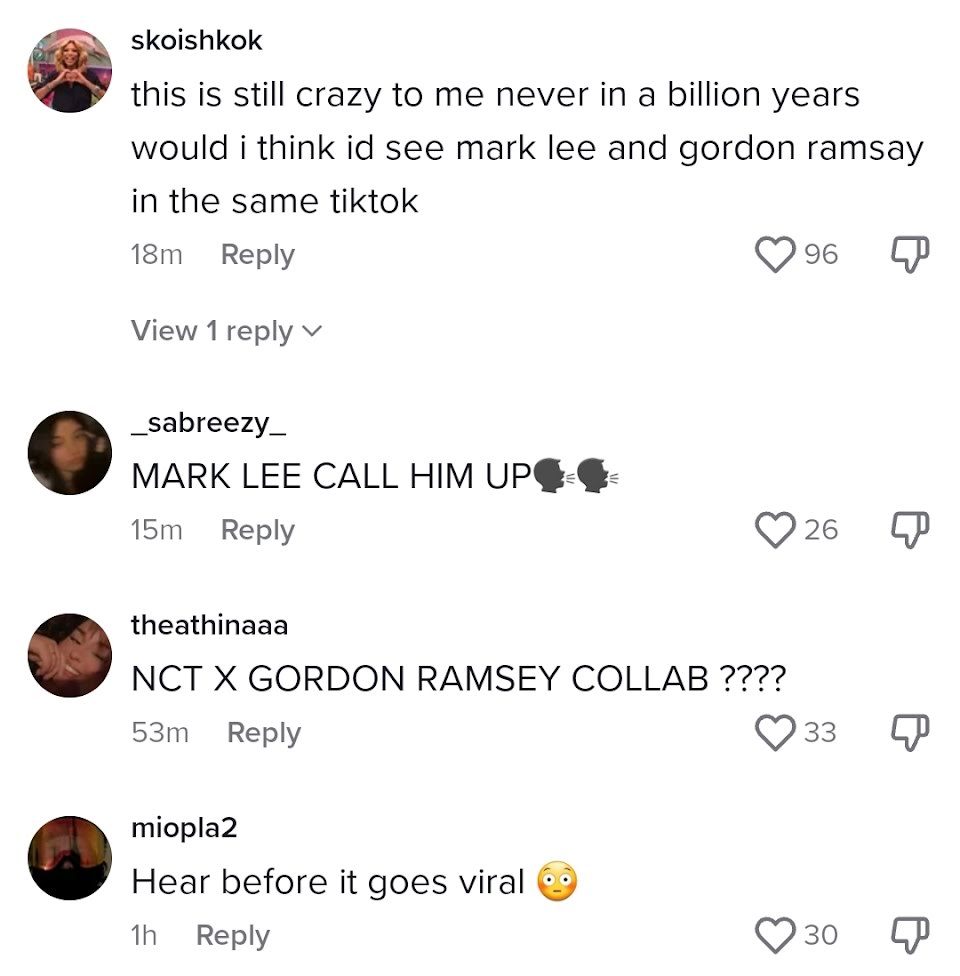960x976 pixels.
Task: Reply to _sabreezy_'s comment
Action: [258, 530]
